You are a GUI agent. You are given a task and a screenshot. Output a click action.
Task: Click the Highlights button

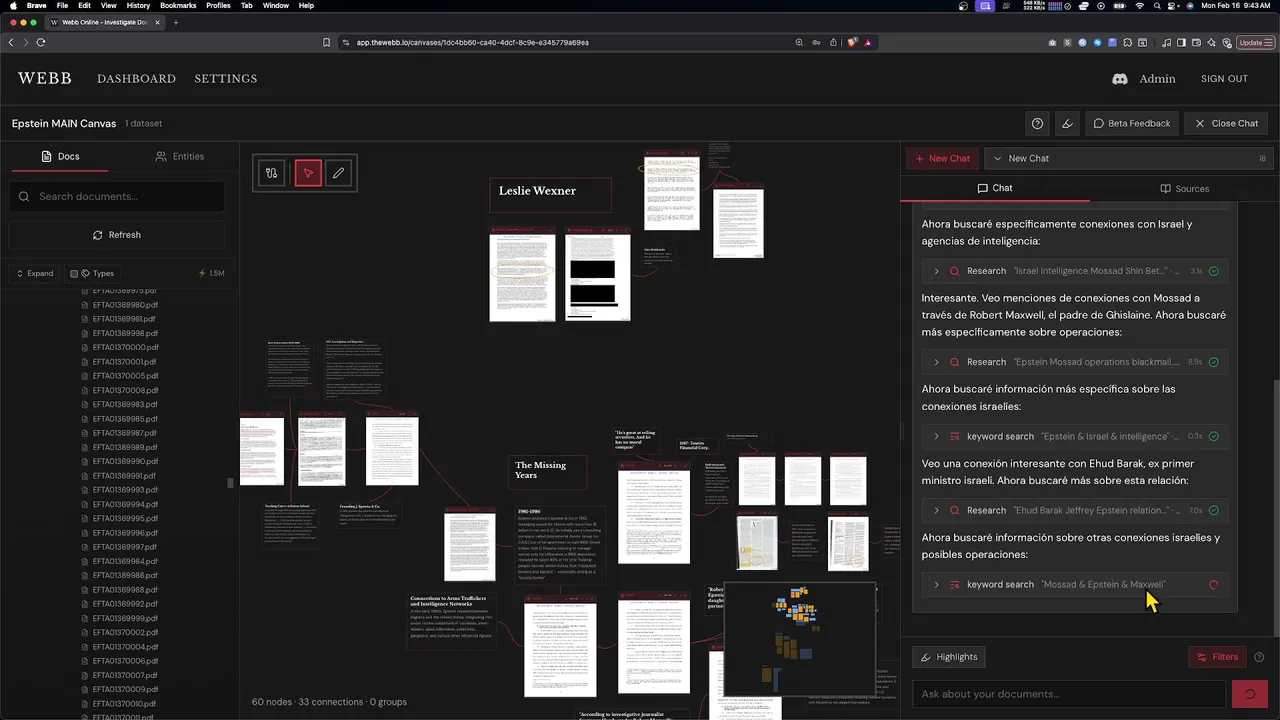click(949, 657)
